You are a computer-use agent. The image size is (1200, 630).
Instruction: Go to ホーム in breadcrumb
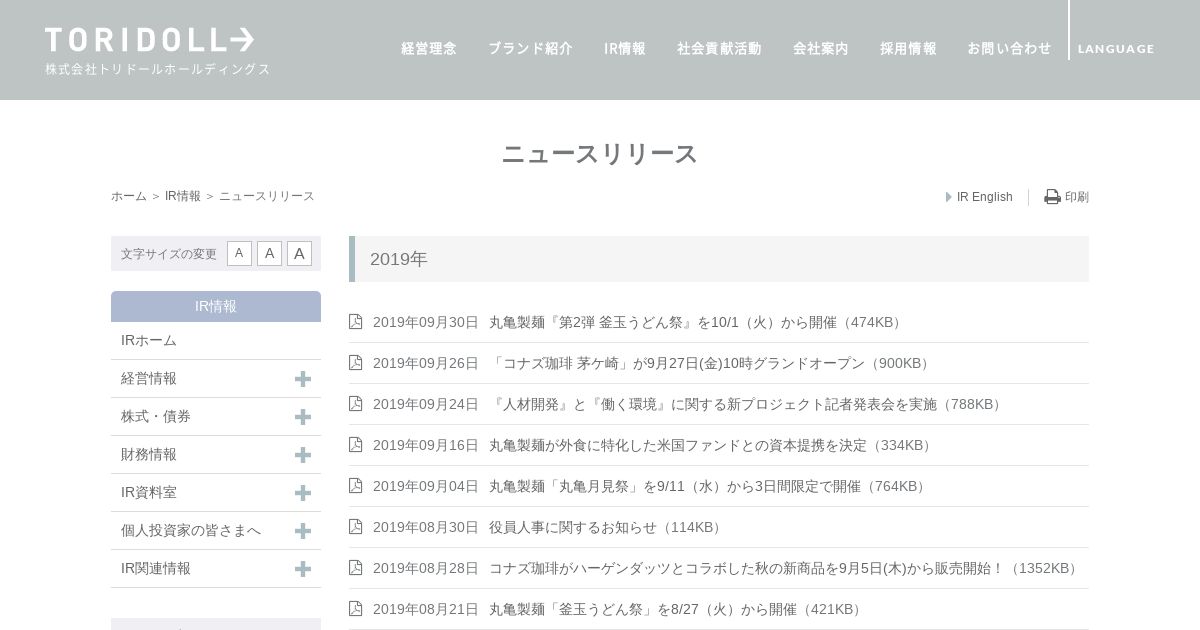tap(129, 196)
